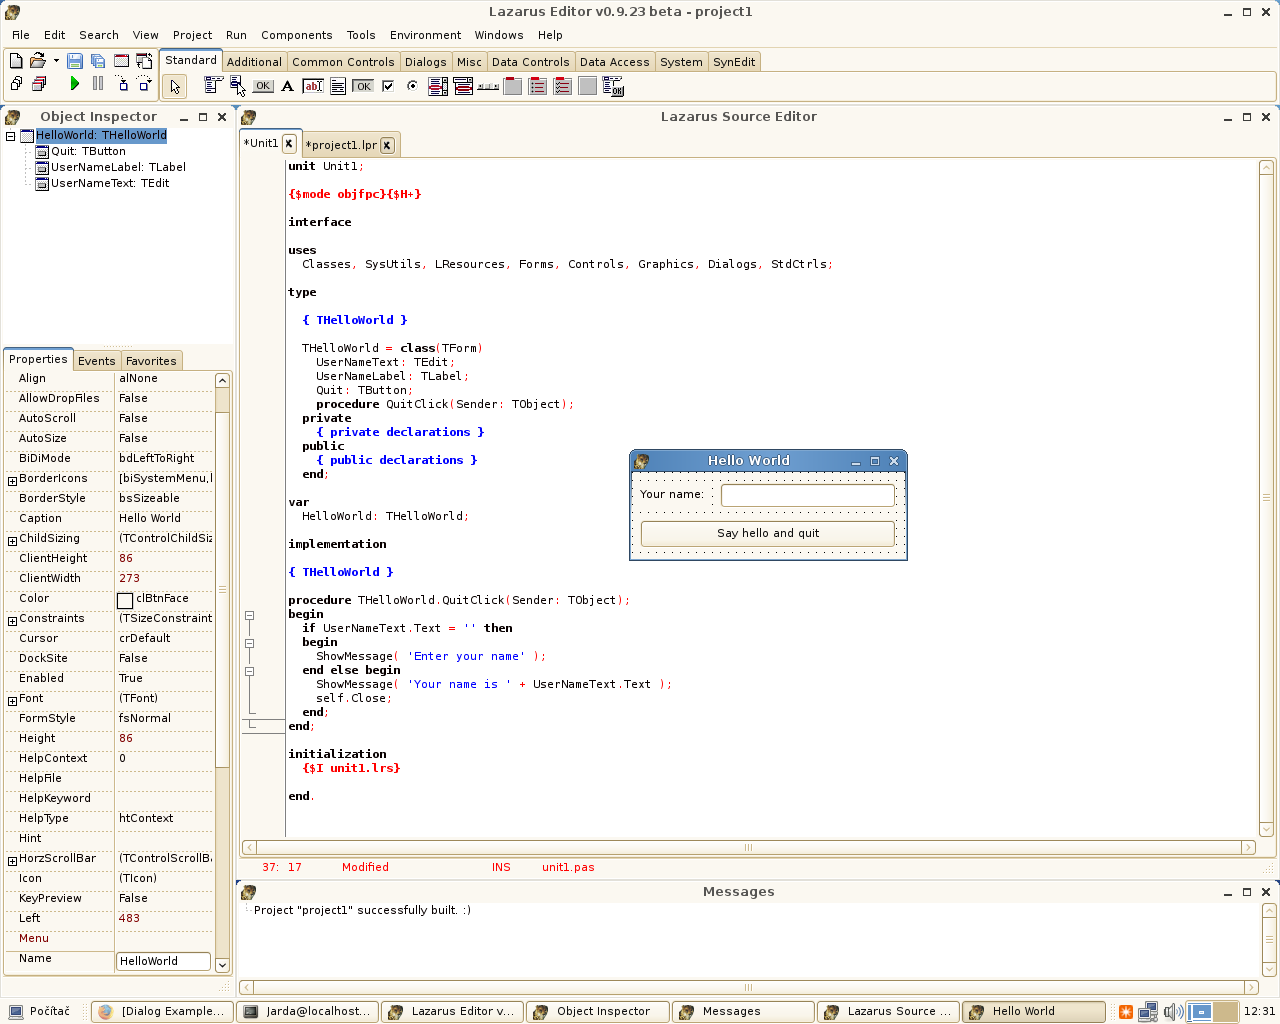1280x1024 pixels.
Task: Click the Your name input field
Action: point(808,495)
